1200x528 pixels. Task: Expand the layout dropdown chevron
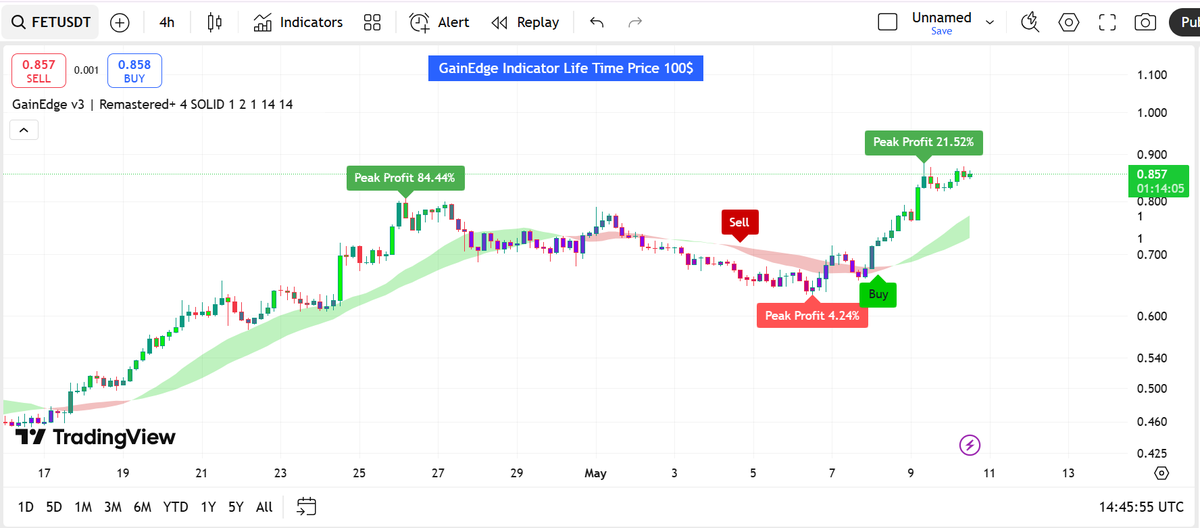click(990, 22)
